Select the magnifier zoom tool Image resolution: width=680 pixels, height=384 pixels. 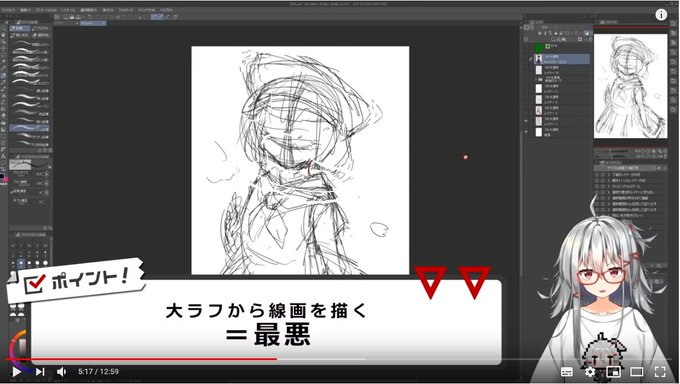coord(3,28)
